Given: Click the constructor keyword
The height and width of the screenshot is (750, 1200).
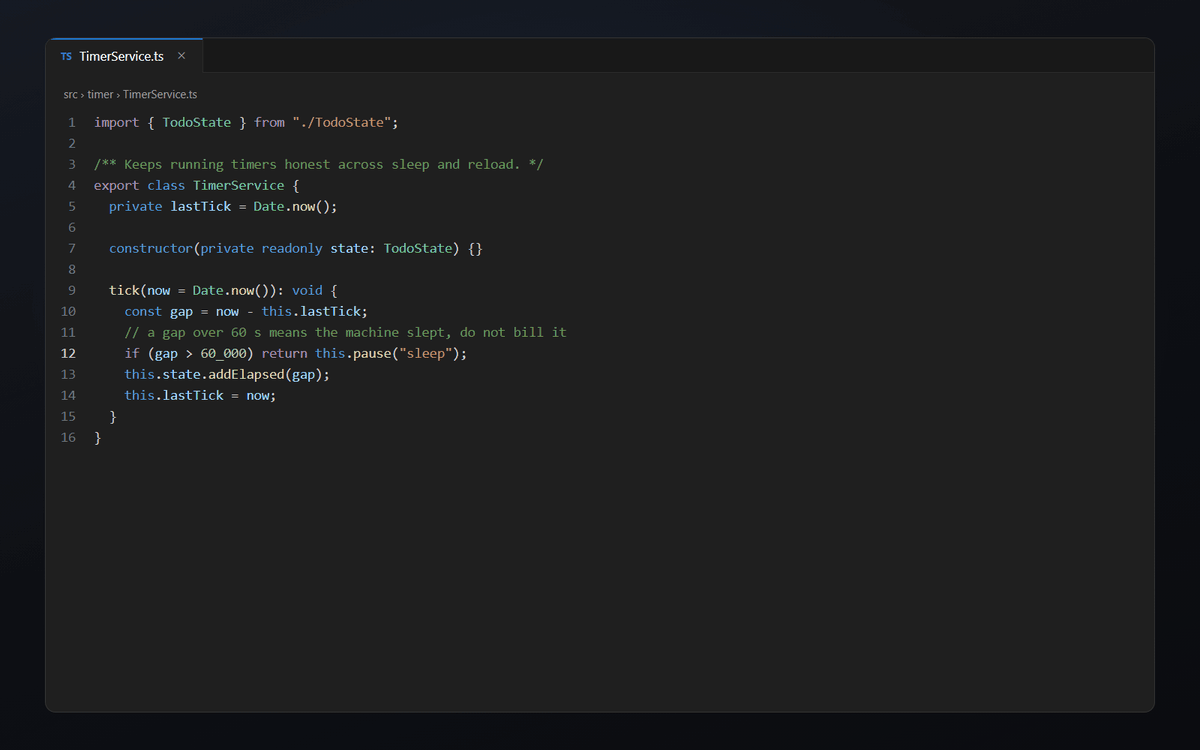Looking at the screenshot, I should tap(151, 248).
